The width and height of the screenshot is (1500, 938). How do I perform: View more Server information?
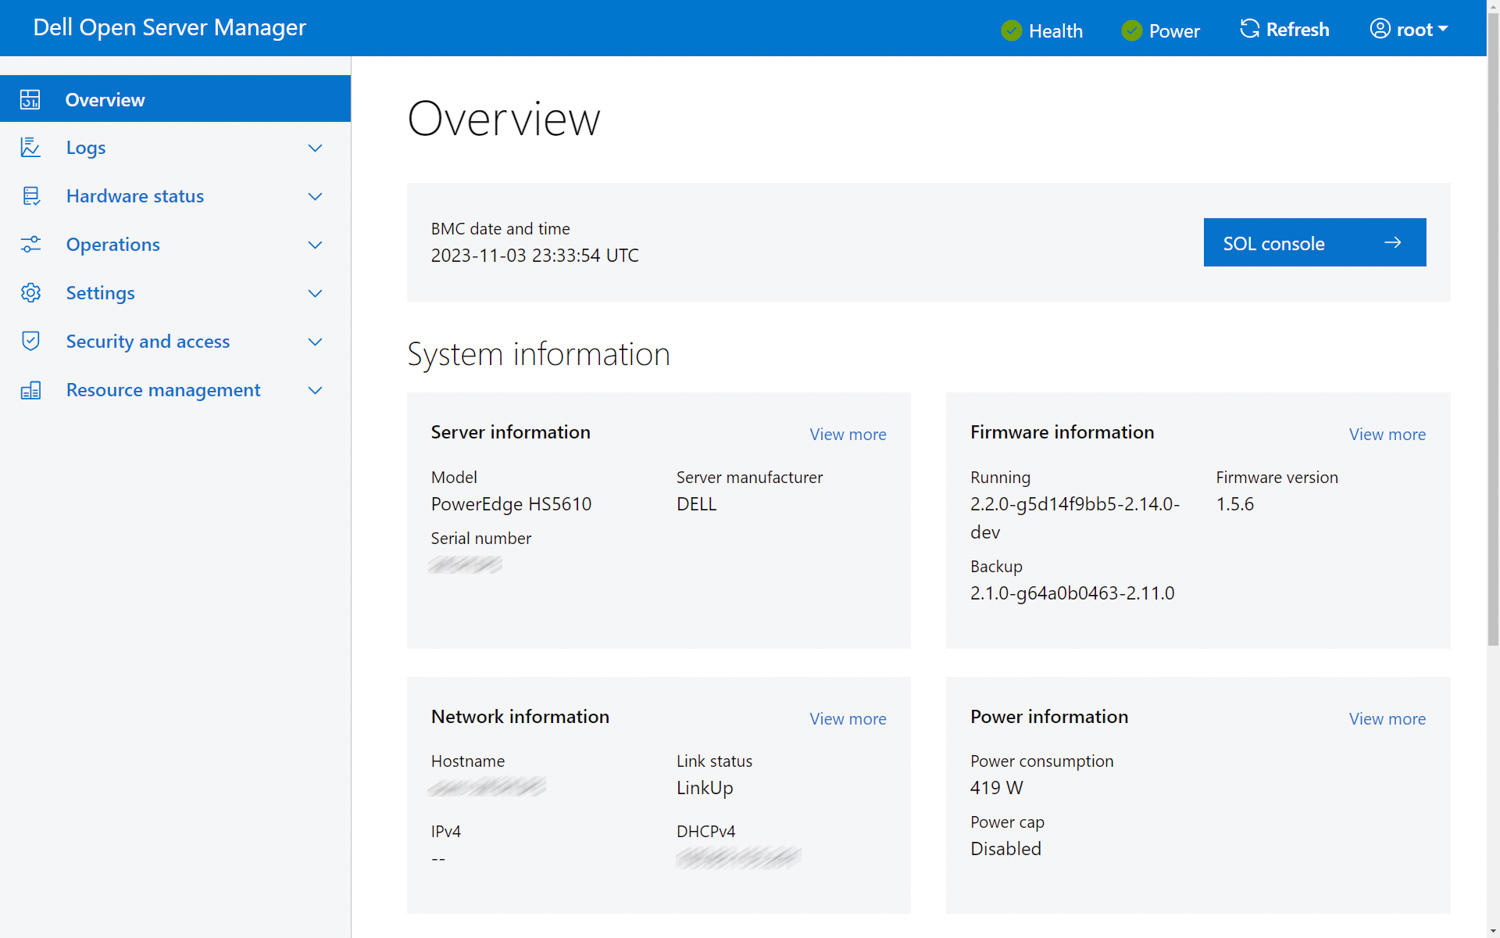(847, 434)
